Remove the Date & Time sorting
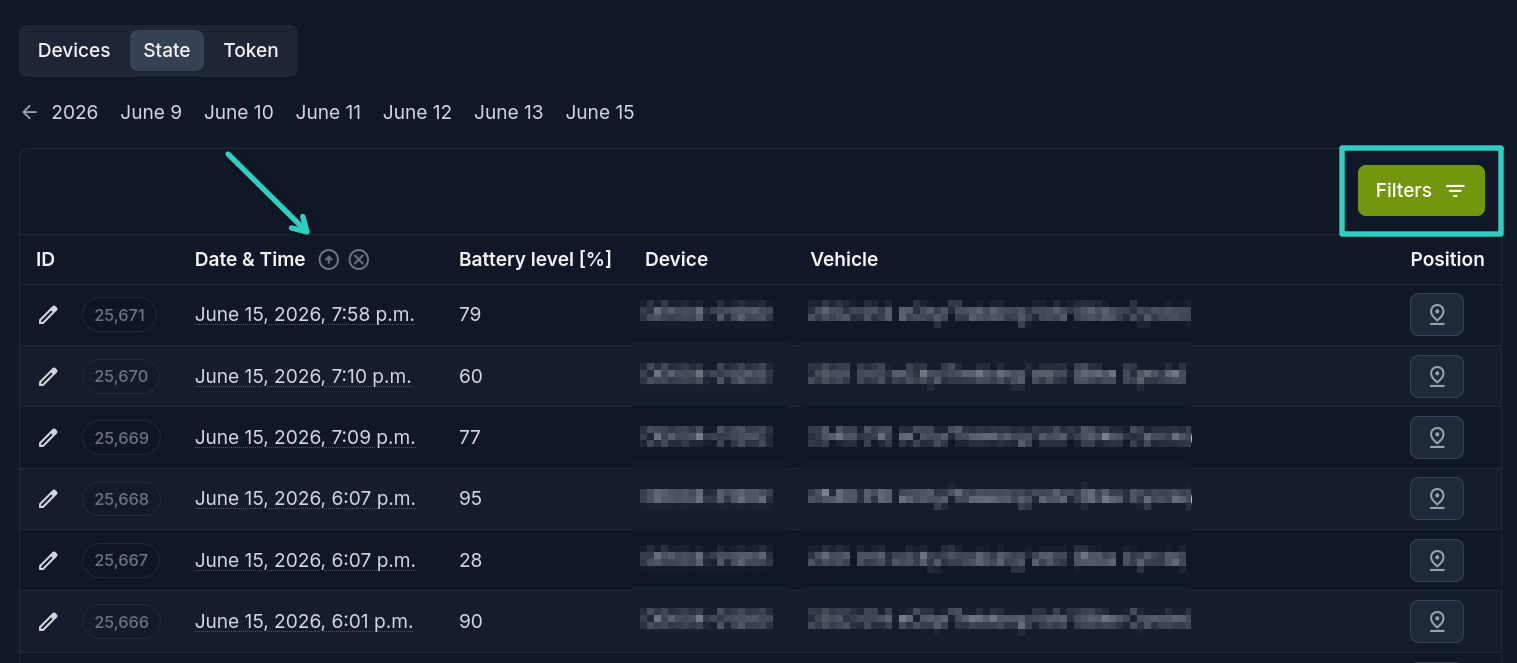 tap(359, 260)
